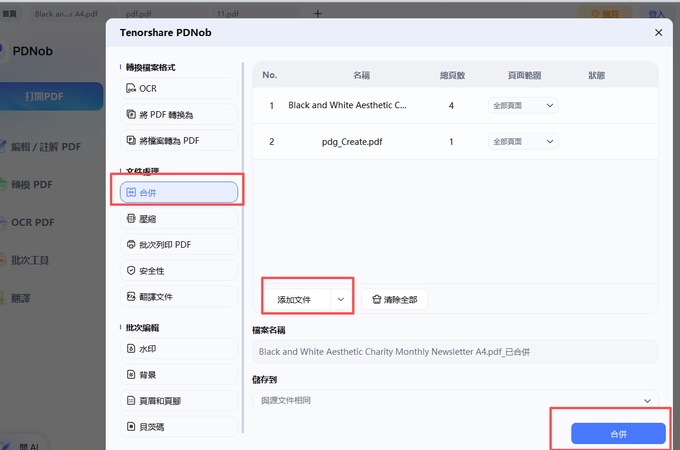Select the Black and White Aesthetic C... file row

pos(455,105)
